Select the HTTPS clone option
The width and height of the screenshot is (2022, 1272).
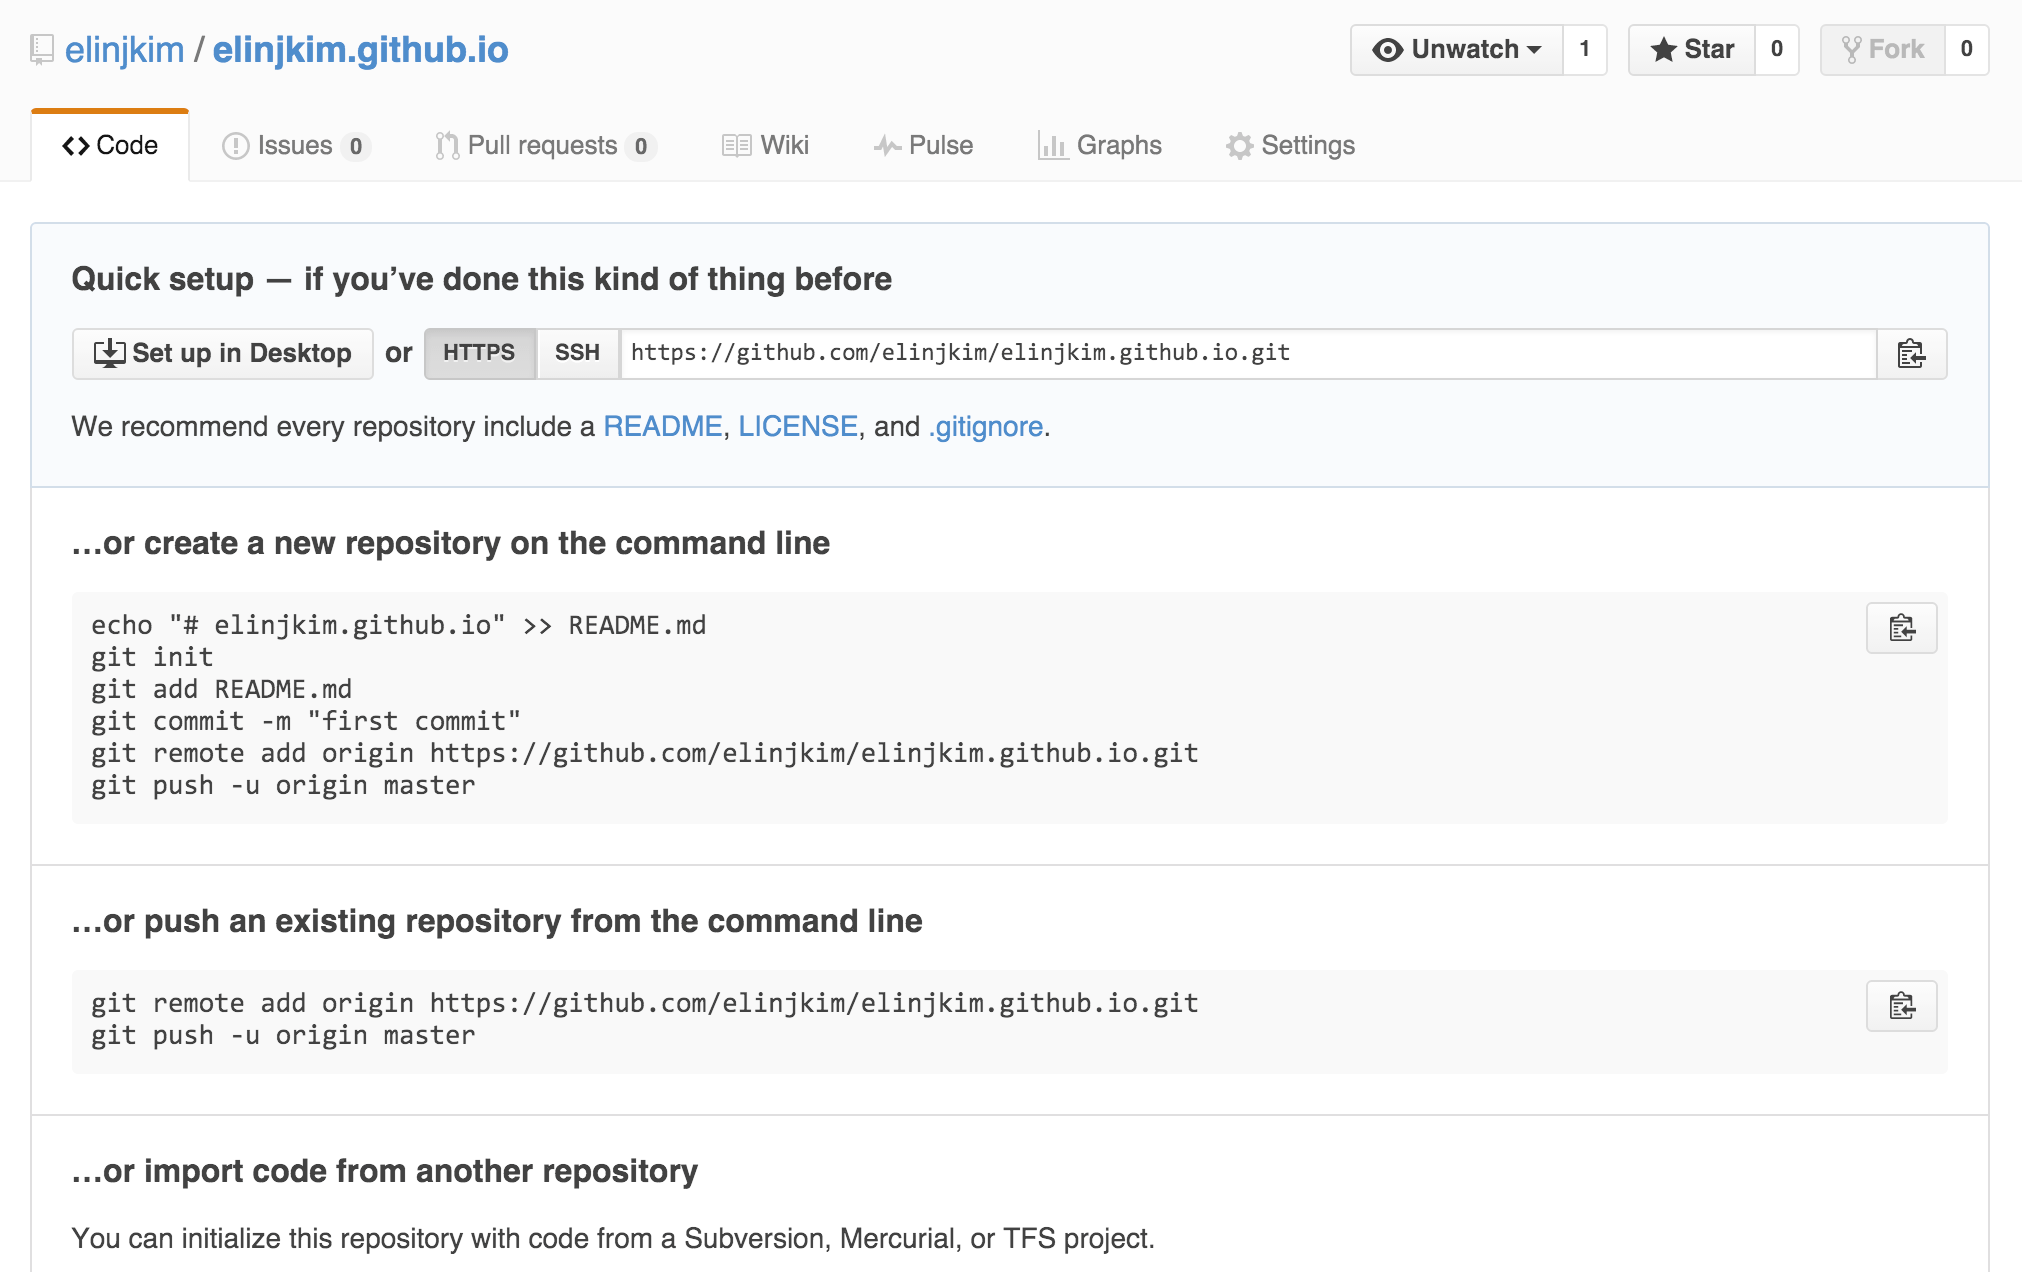click(480, 353)
